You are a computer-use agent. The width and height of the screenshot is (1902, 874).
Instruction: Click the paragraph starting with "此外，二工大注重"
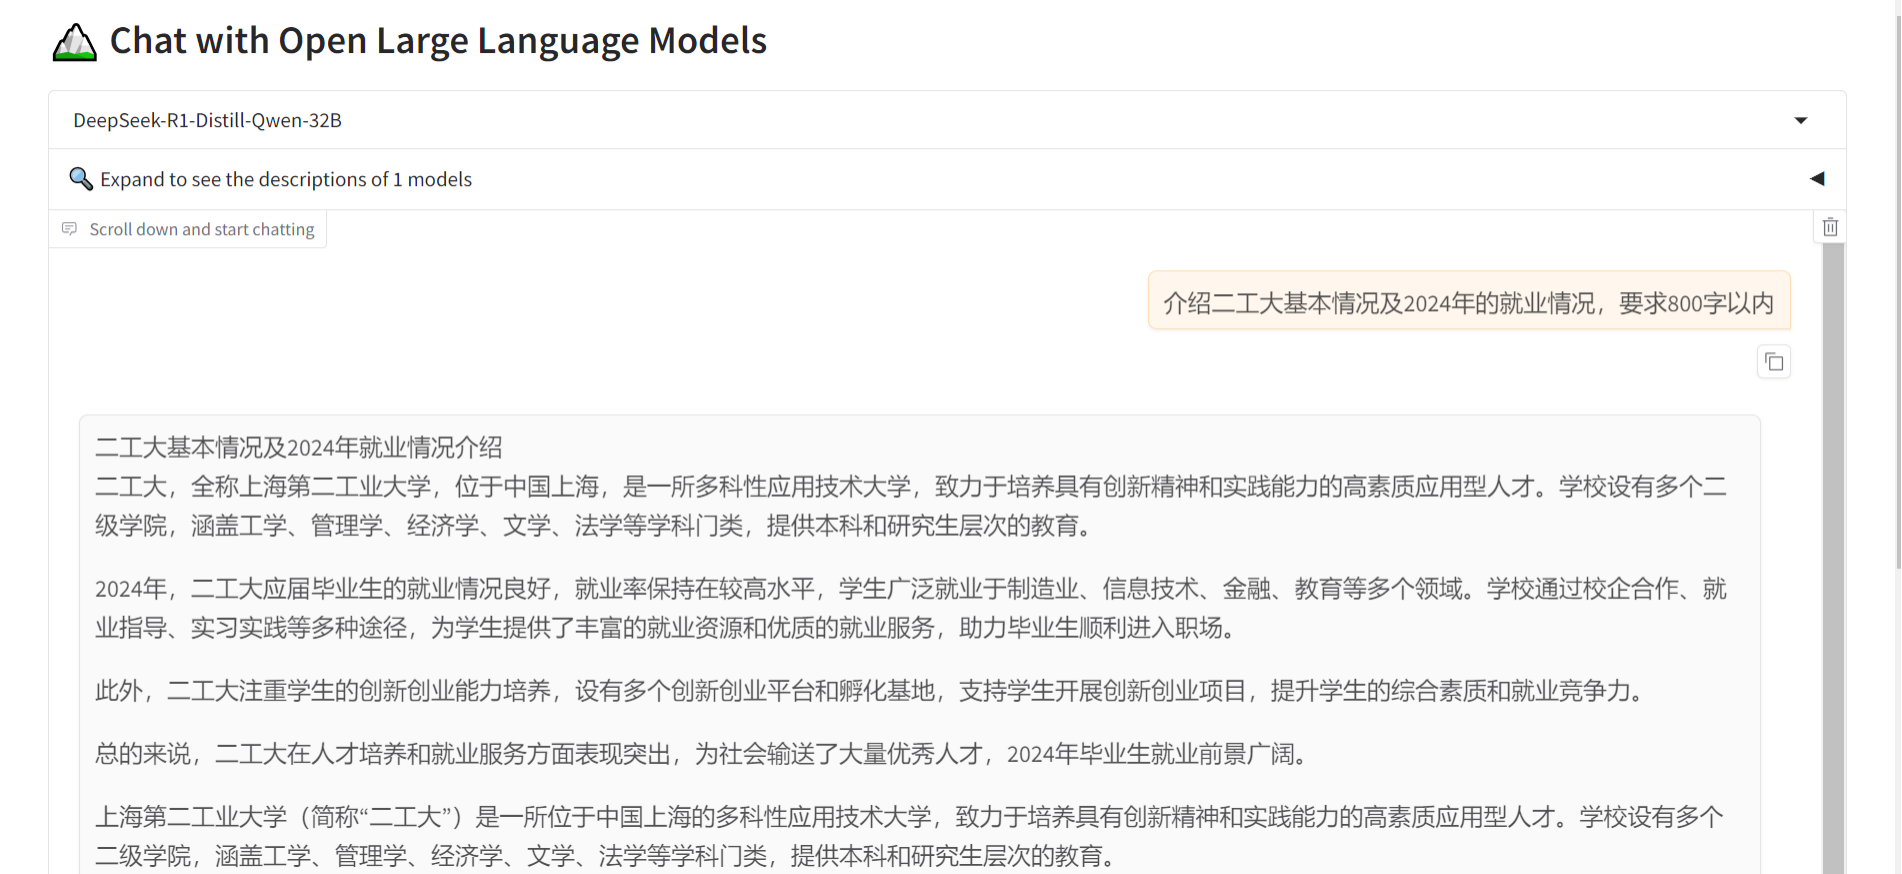870,691
